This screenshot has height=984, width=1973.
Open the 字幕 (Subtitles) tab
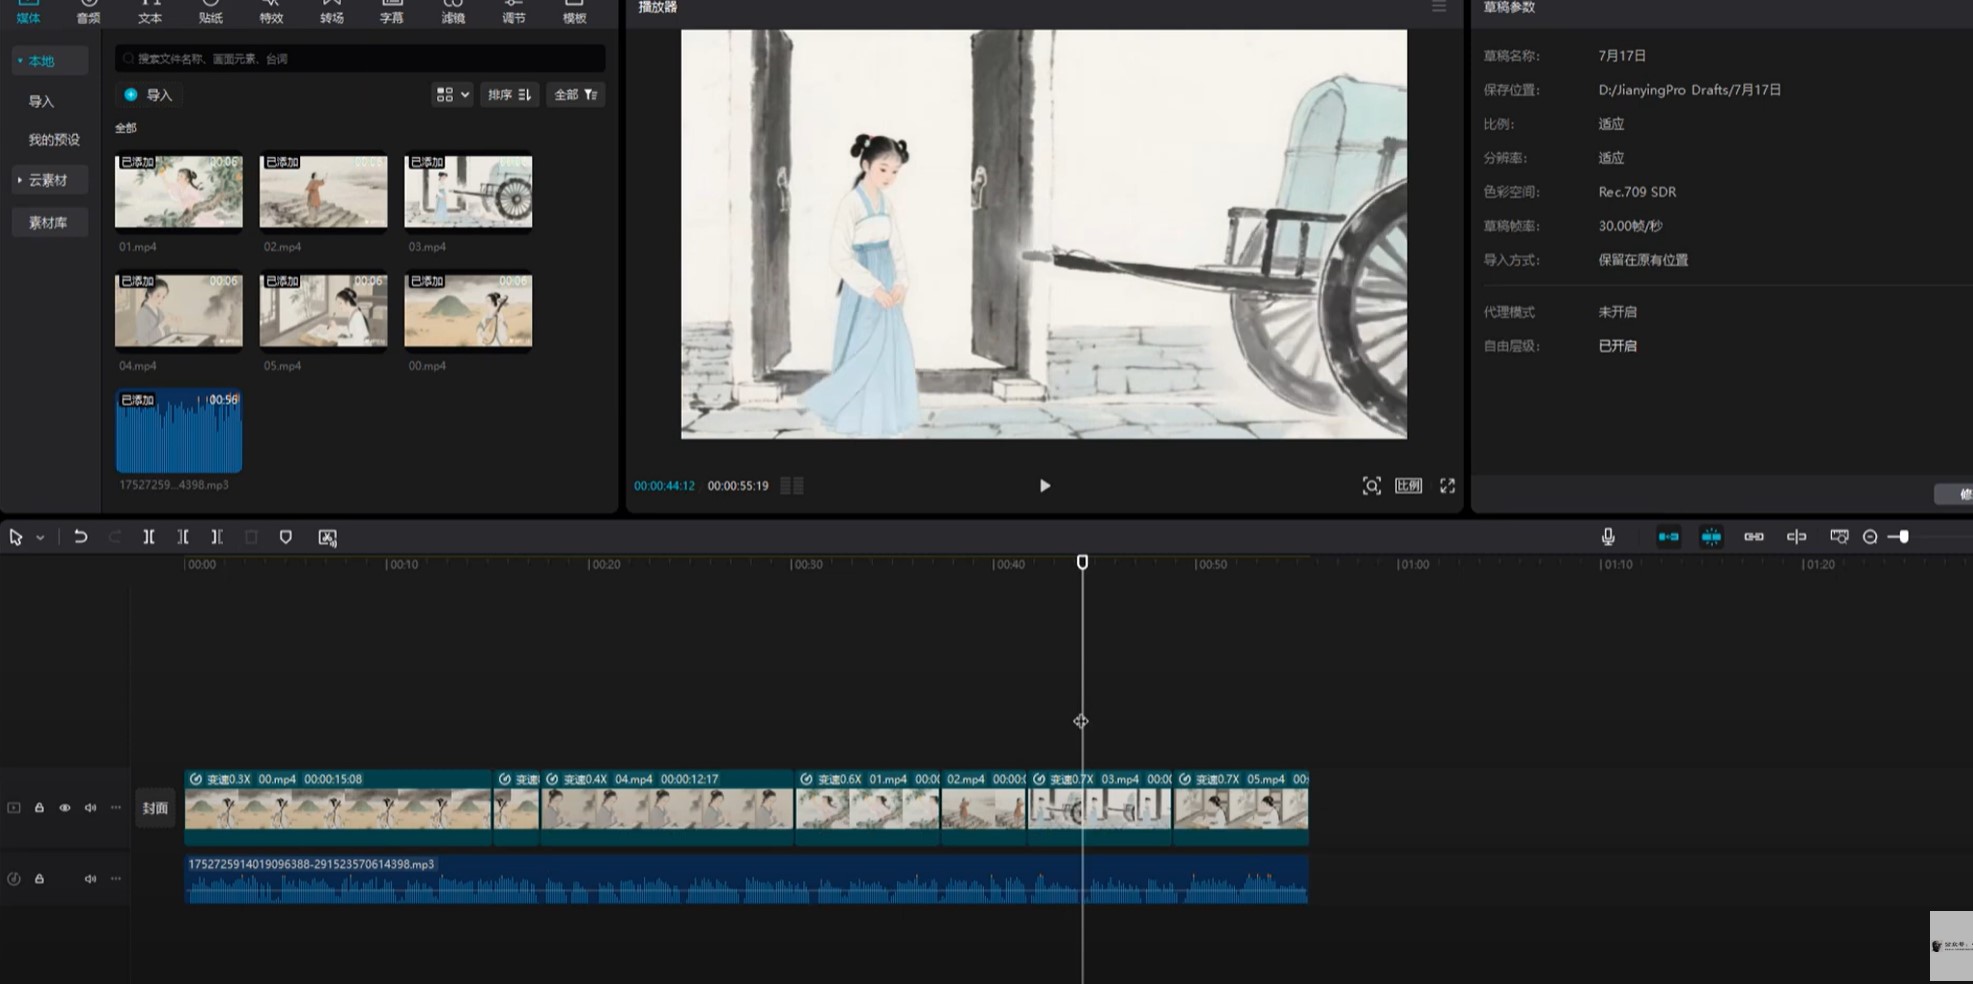coord(392,12)
